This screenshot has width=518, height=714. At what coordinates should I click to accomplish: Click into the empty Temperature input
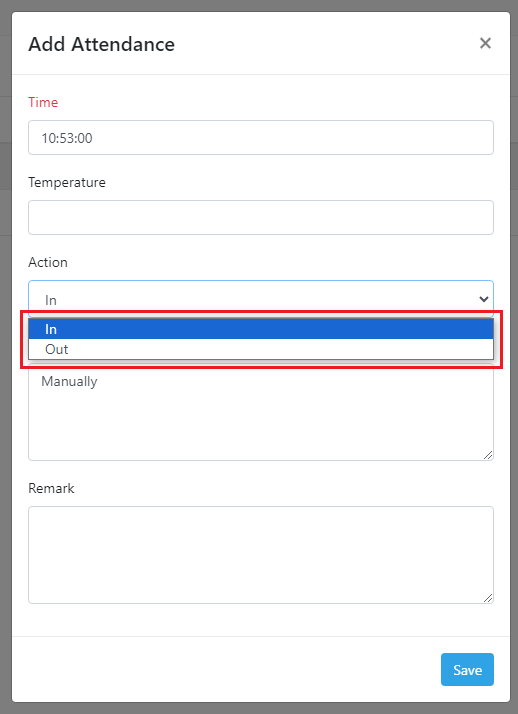261,218
